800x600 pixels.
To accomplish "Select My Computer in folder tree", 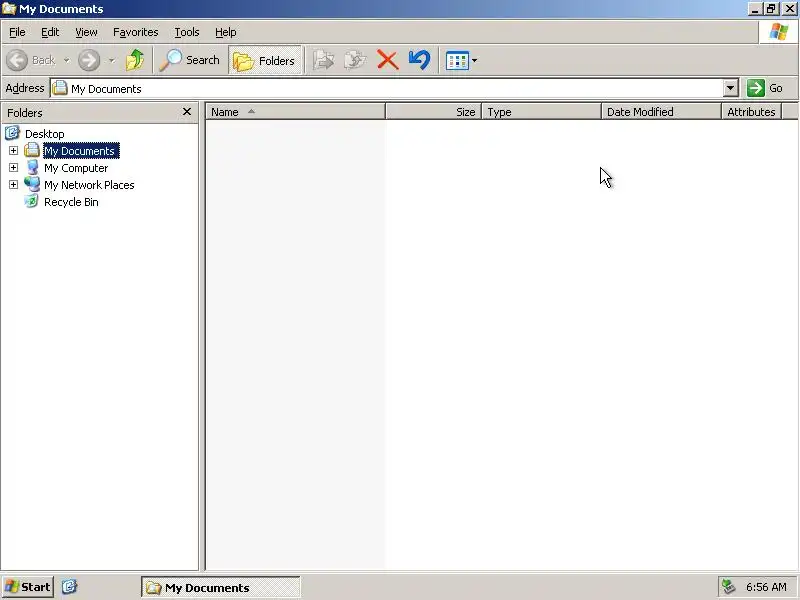I will 76,168.
